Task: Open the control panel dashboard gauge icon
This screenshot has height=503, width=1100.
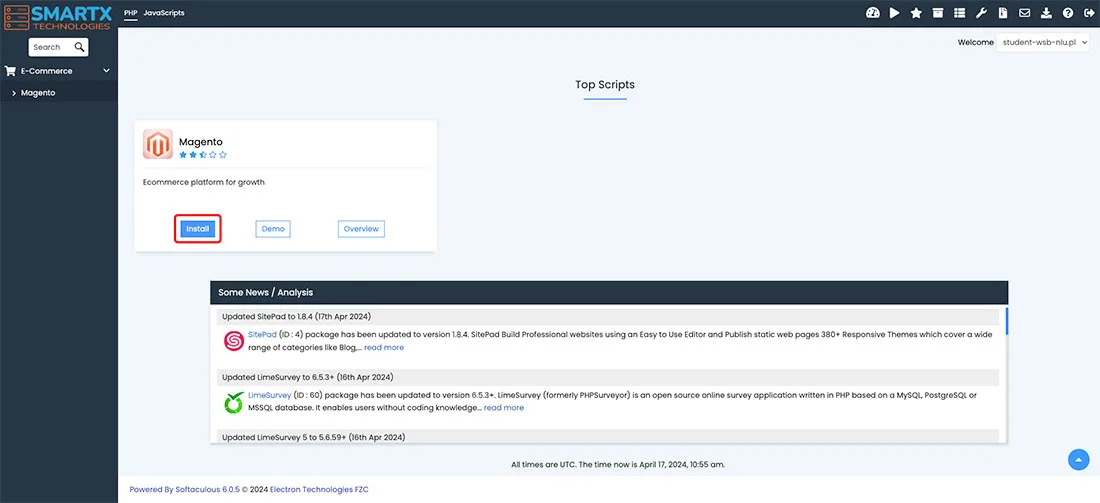Action: (x=873, y=13)
